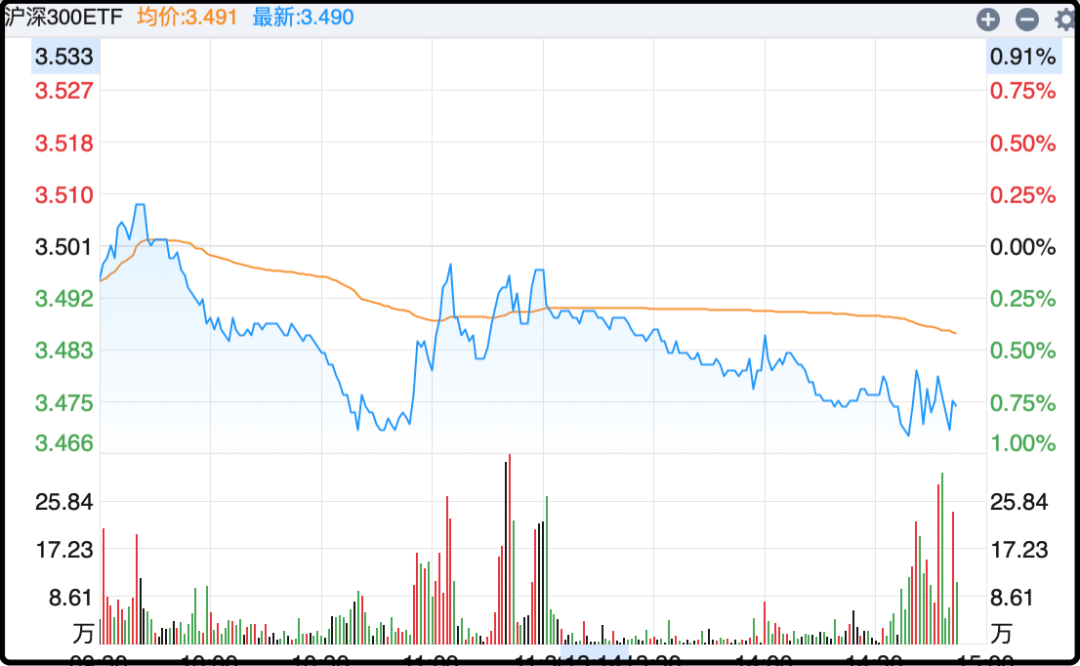Open chart settings gear icon

point(1064,19)
